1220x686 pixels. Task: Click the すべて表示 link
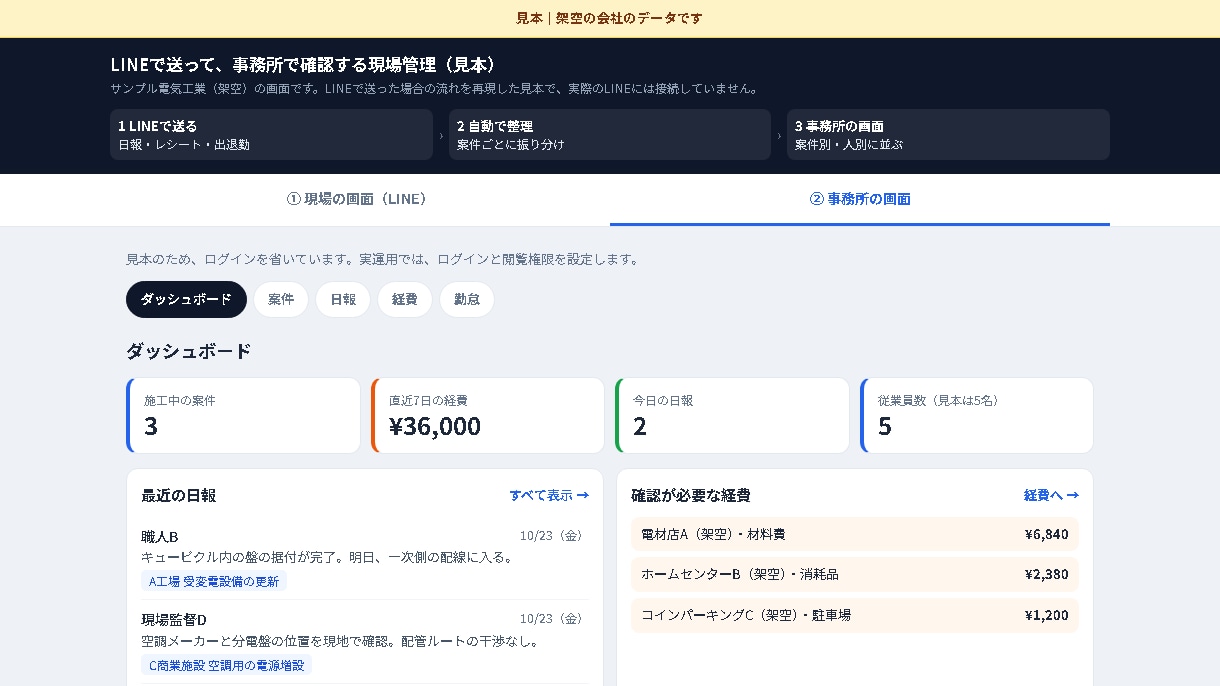pos(549,495)
